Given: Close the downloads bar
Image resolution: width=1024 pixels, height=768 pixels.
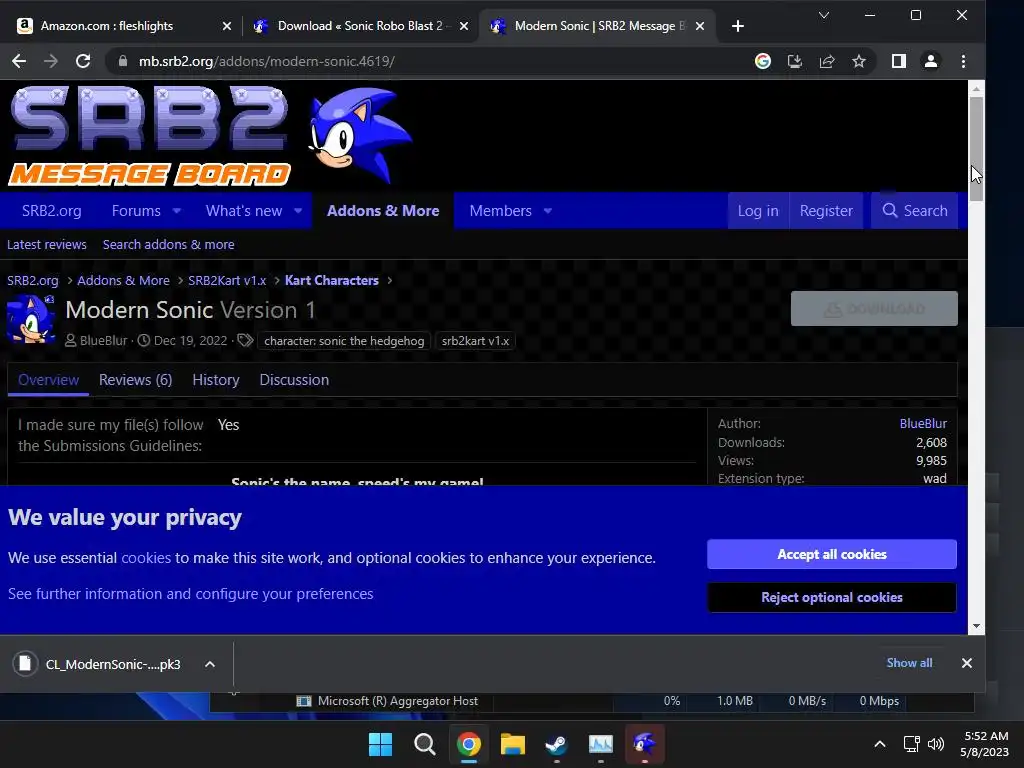Looking at the screenshot, I should point(967,663).
